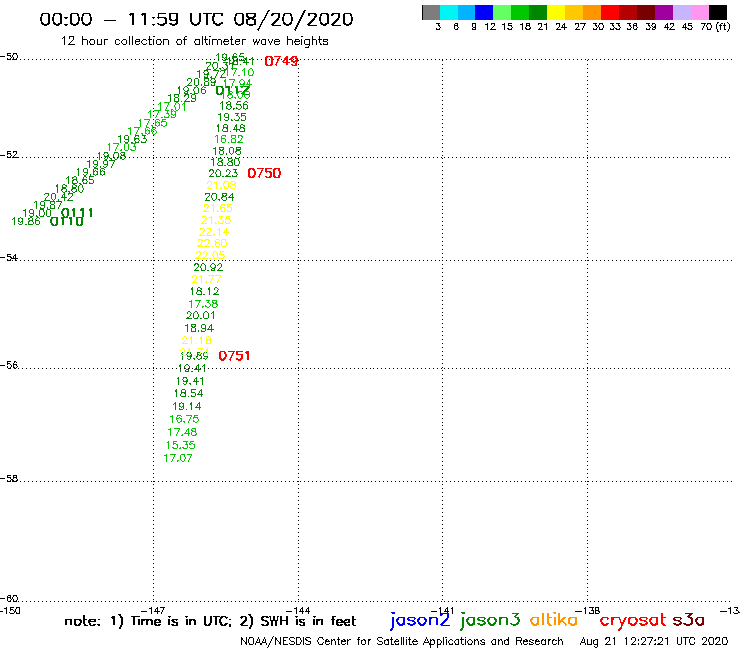
Task: Click the green 0110 time marker
Action: (x=67, y=221)
